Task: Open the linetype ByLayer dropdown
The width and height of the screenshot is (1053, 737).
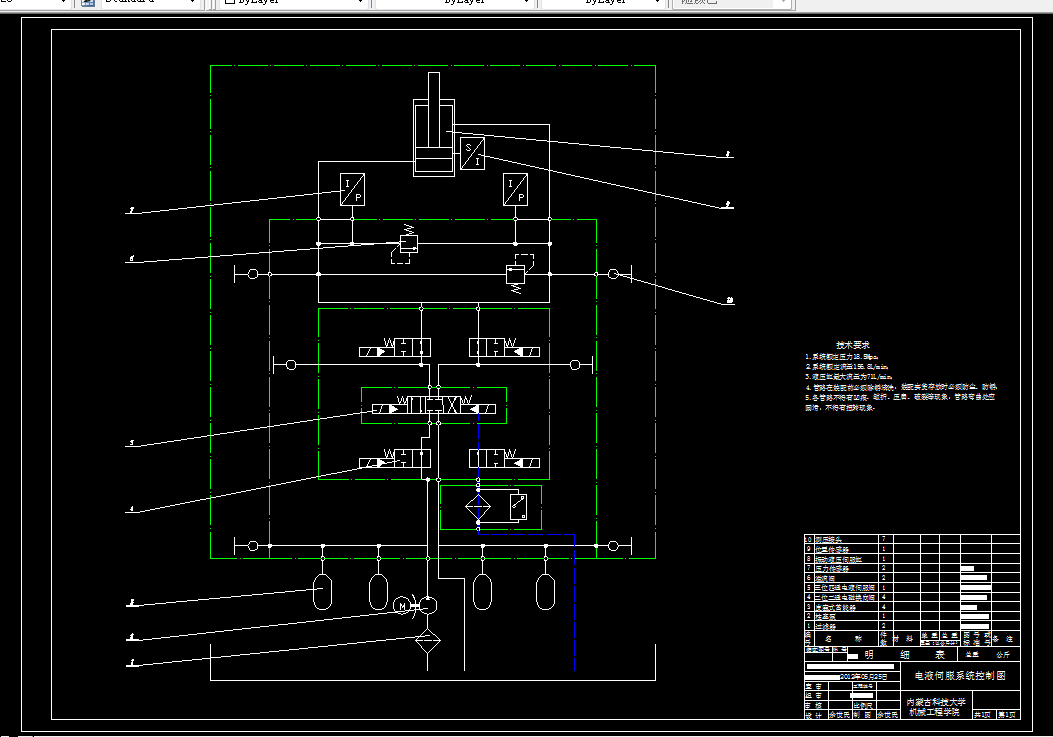Action: [x=453, y=3]
